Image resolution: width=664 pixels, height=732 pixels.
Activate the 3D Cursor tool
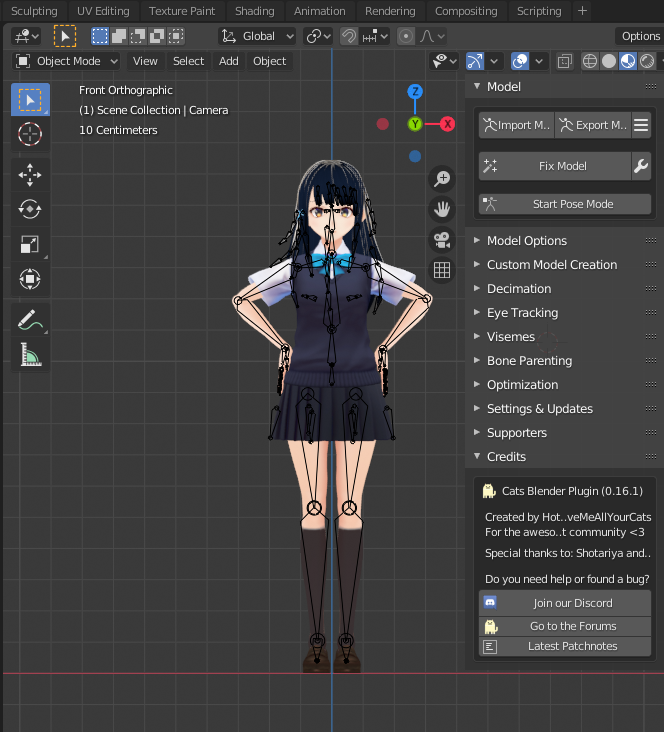click(30, 134)
